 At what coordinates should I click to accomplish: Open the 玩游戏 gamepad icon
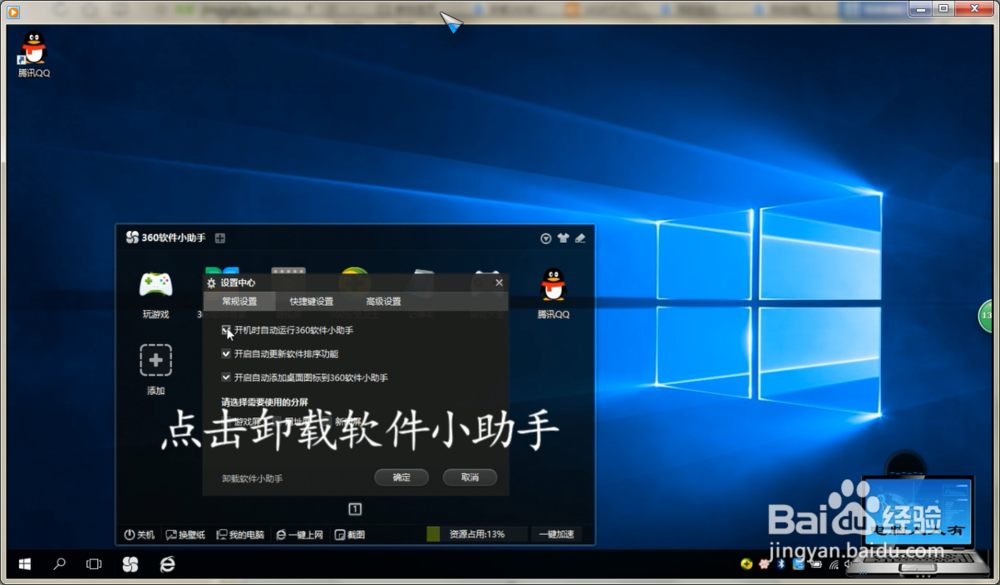(156, 285)
